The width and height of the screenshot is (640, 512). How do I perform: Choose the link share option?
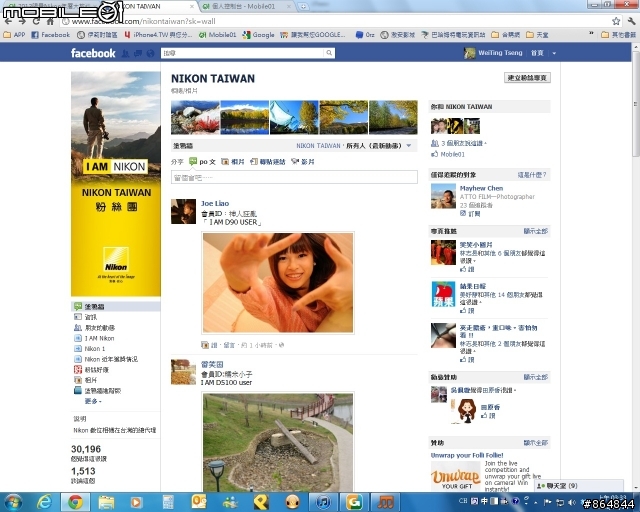coord(267,162)
